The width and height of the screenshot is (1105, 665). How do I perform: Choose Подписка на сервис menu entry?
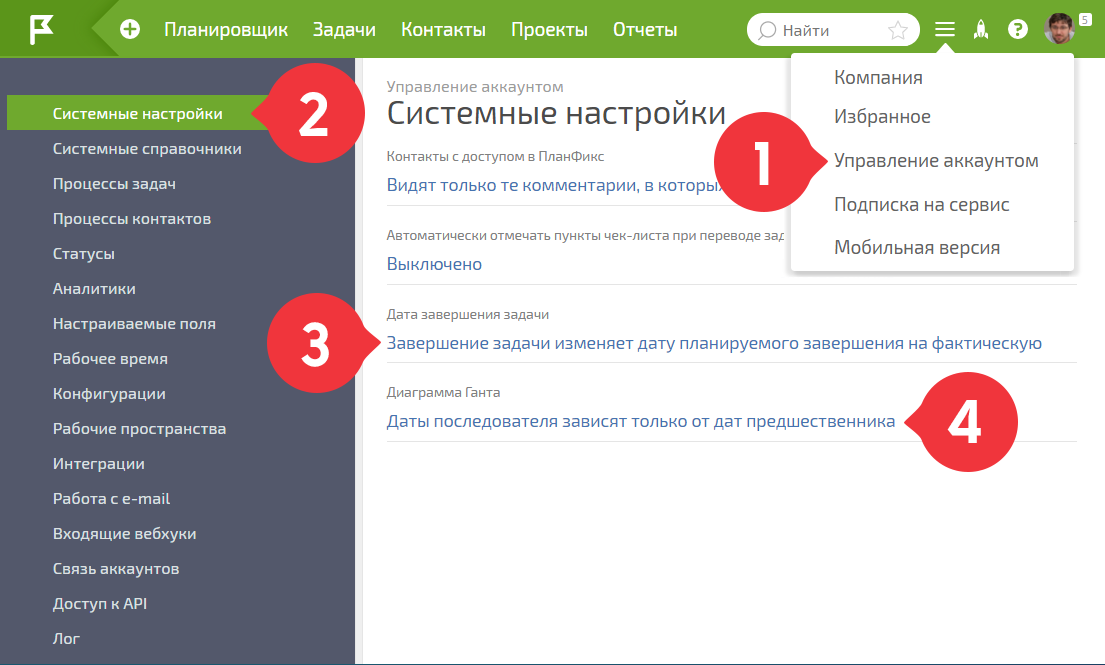921,205
